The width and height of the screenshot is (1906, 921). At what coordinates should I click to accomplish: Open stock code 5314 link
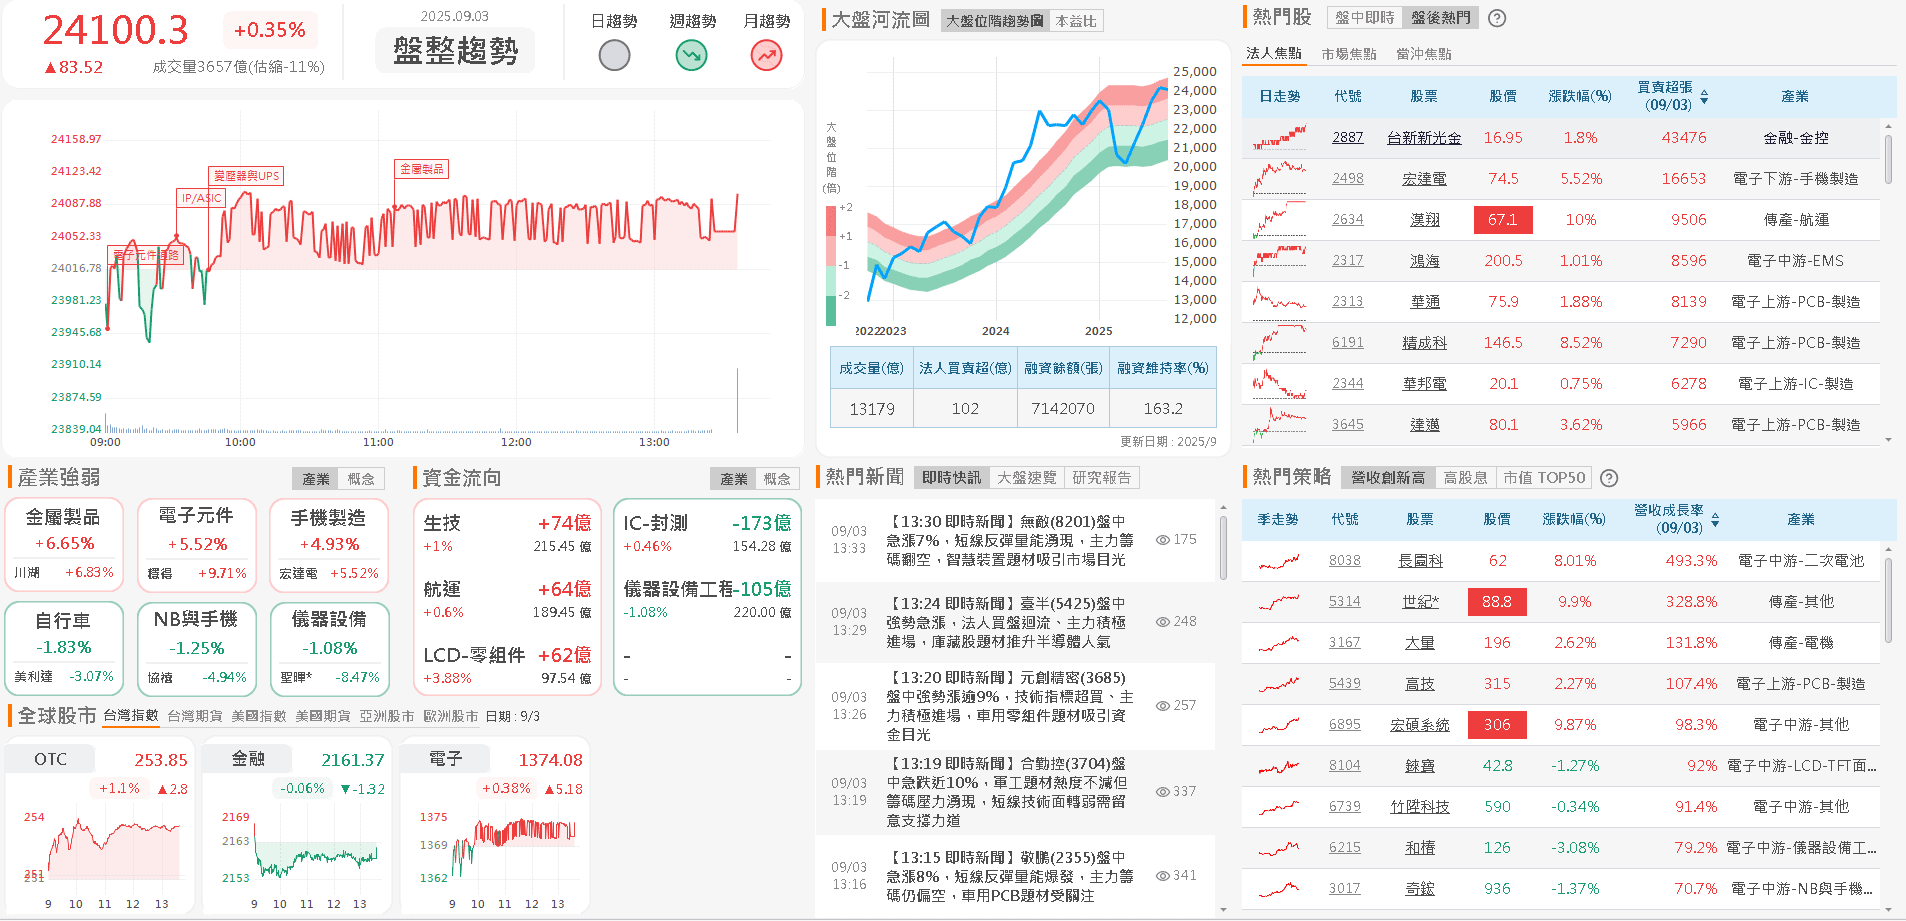(1344, 602)
